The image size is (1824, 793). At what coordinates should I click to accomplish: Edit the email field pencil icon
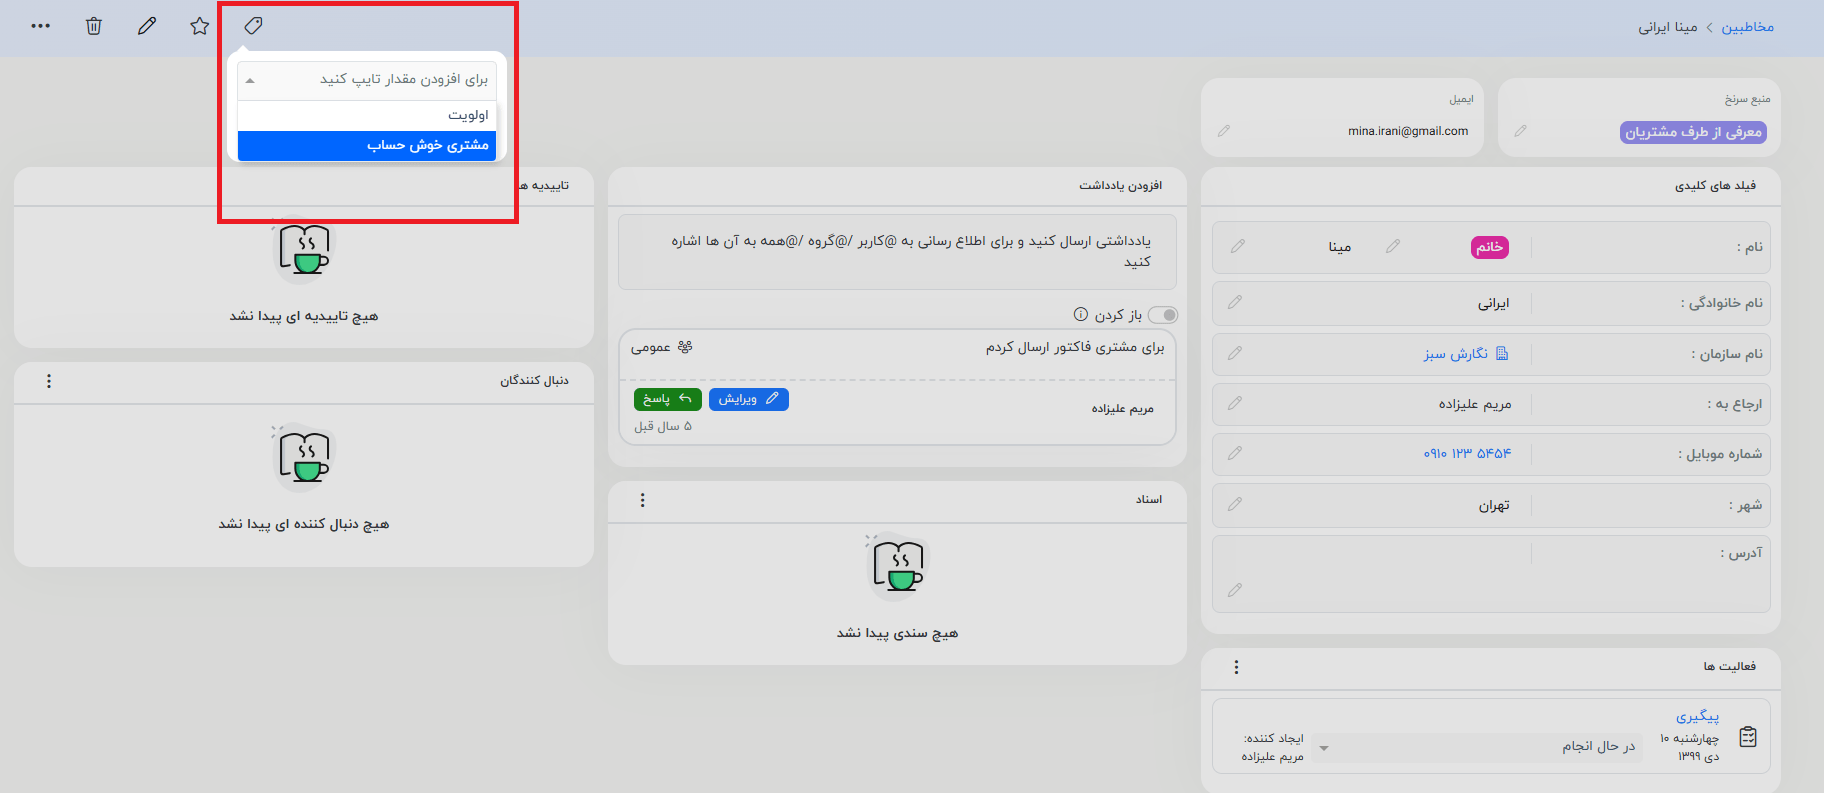1224,131
